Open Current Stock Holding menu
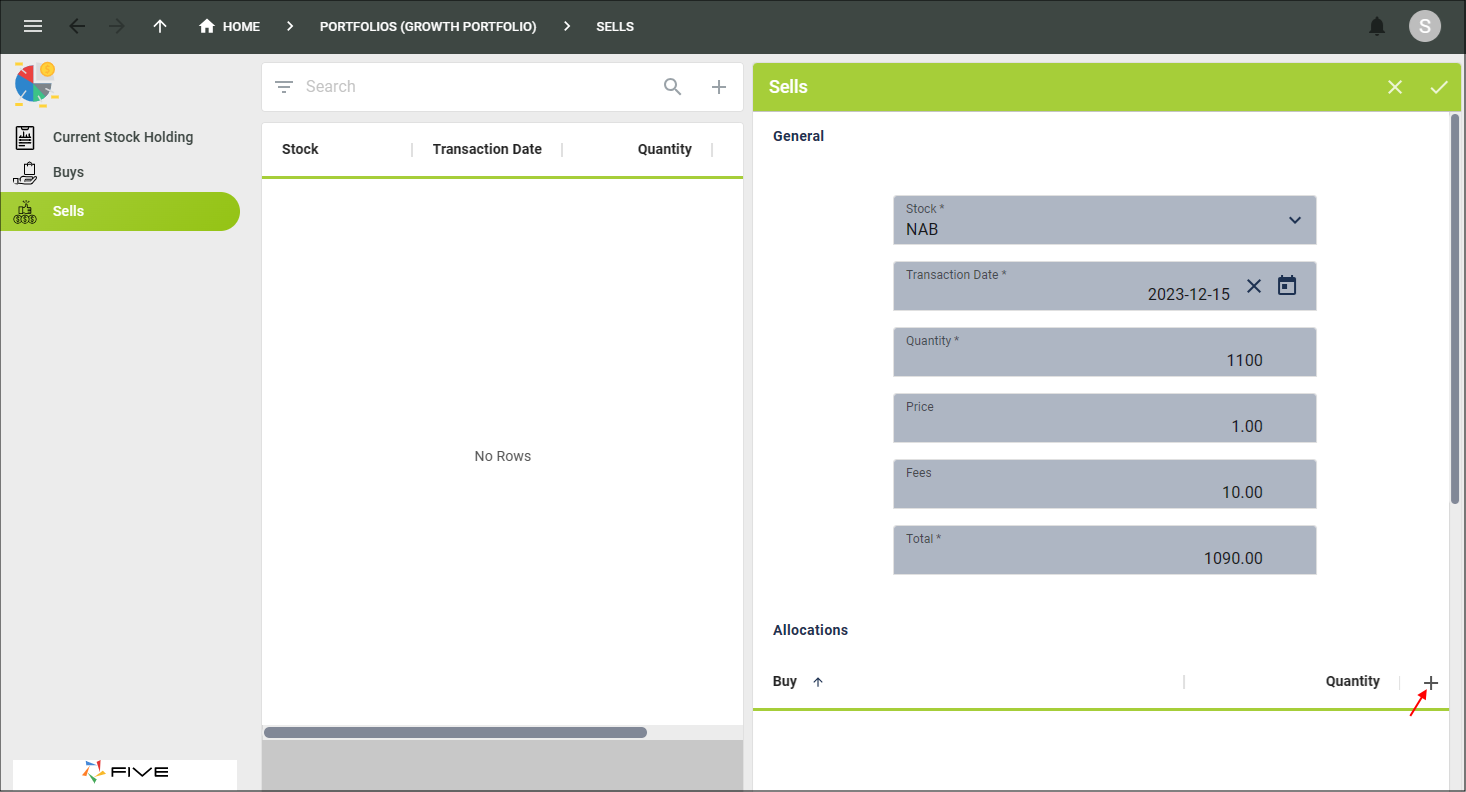Image resolution: width=1466 pixels, height=792 pixels. (x=120, y=137)
